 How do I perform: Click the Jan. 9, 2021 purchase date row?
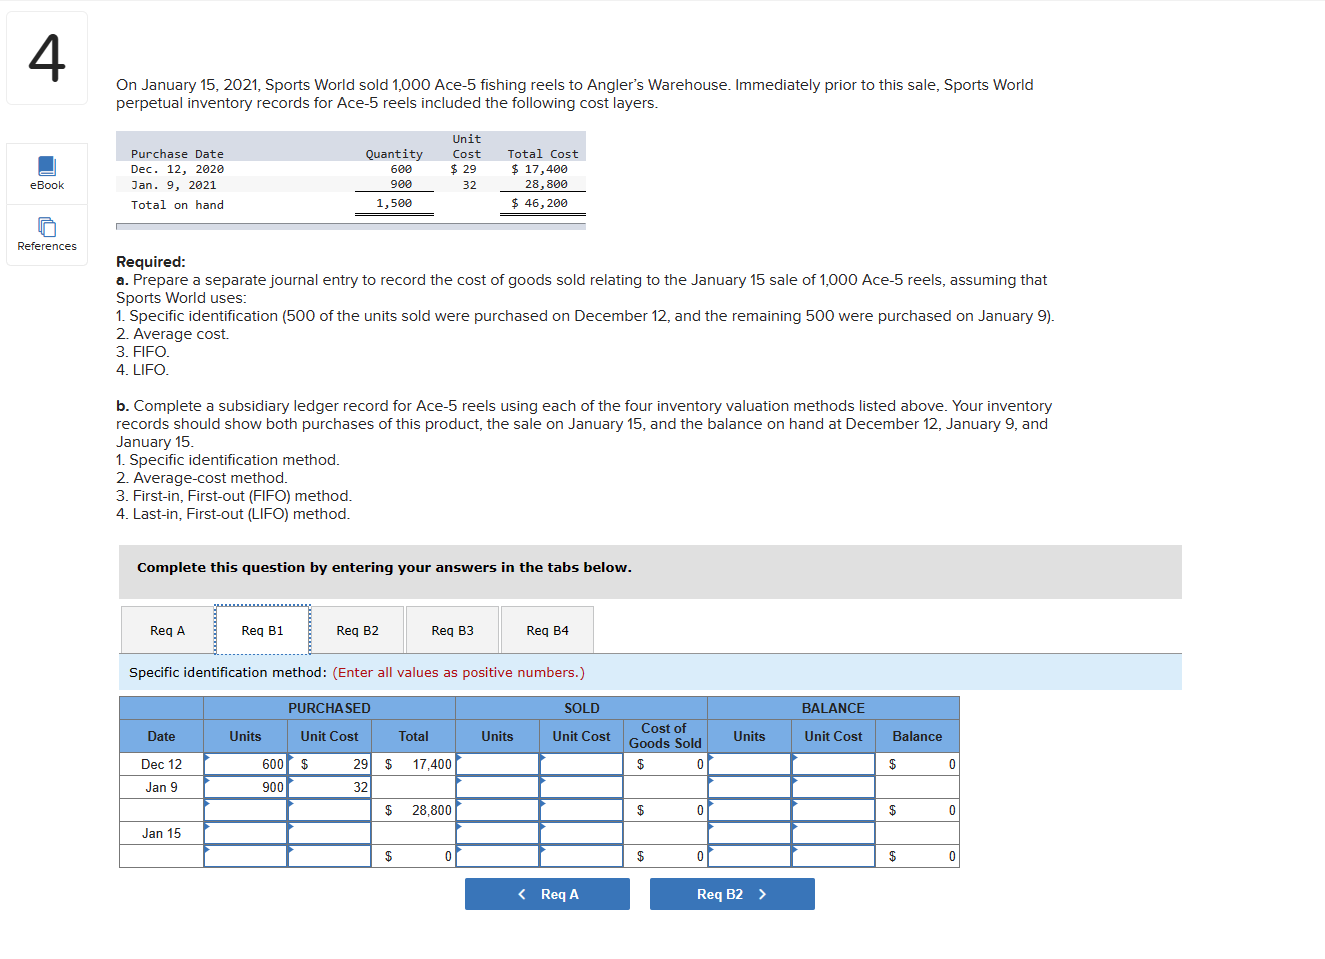click(350, 184)
